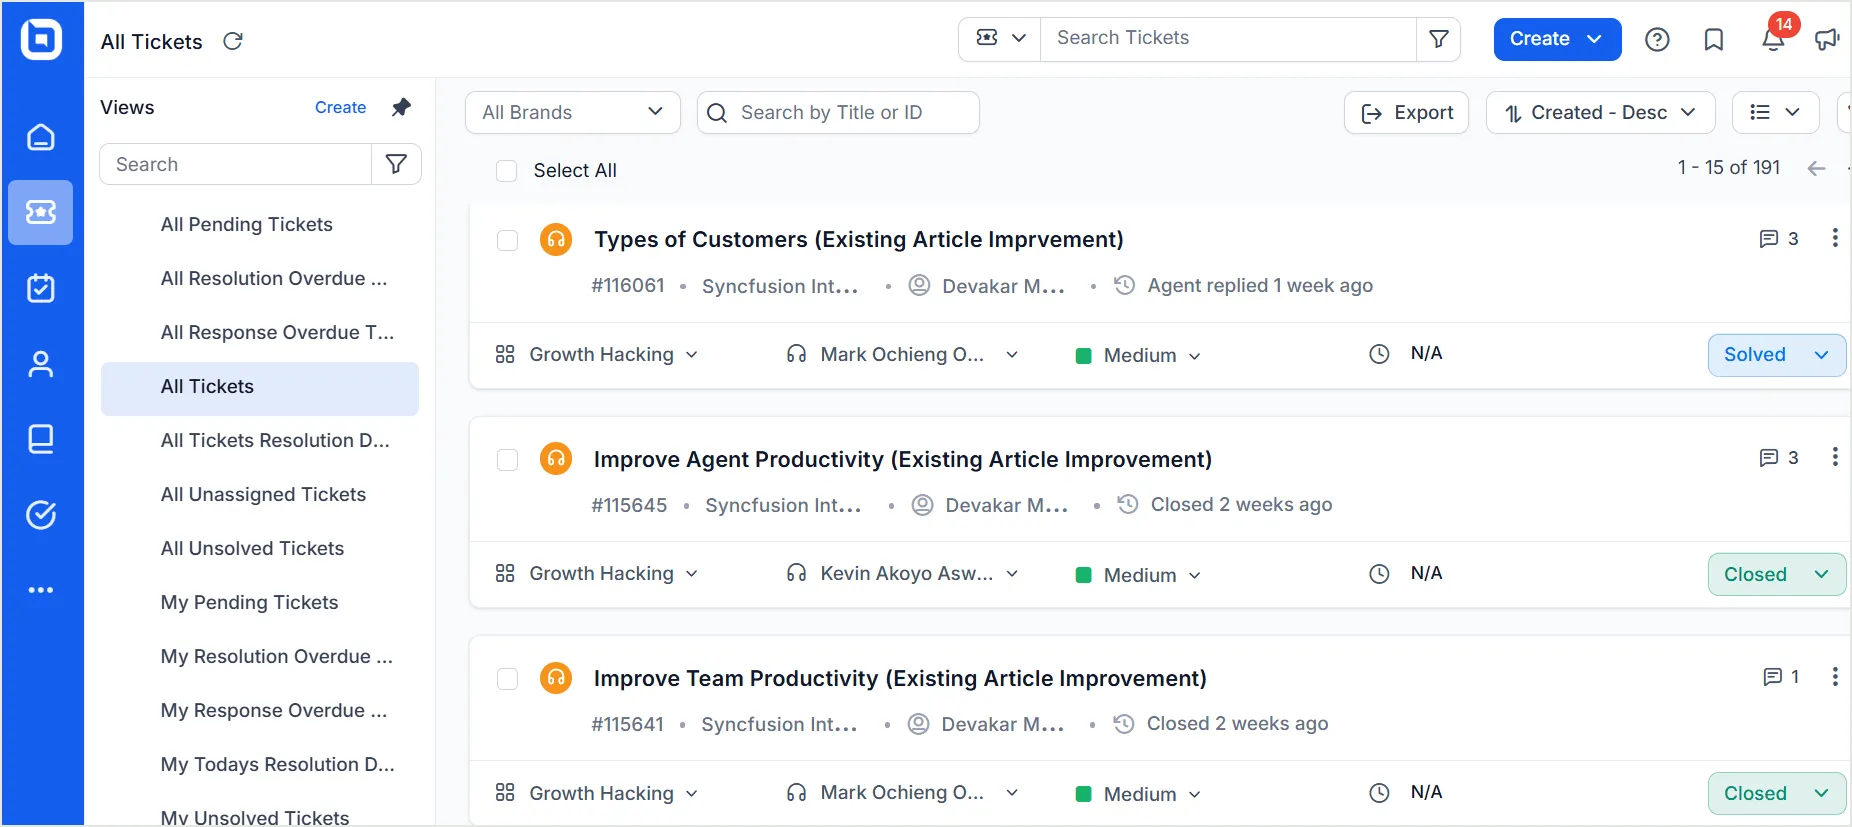This screenshot has width=1852, height=827.
Task: Change agent Kevin Akoyo Asw... dropdown
Action: point(902,573)
